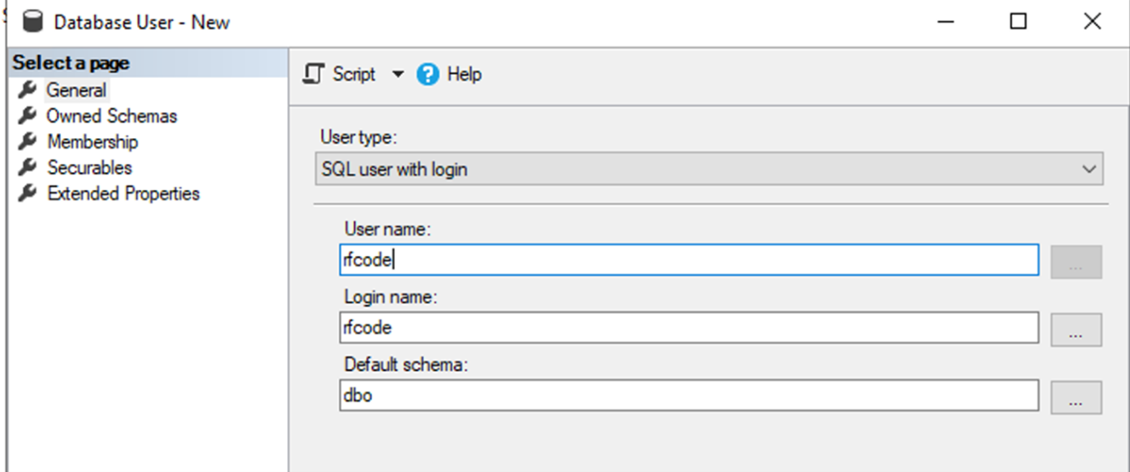Screen dimensions: 1130x472
Task: Minimize the Database User window
Action: (x=945, y=21)
